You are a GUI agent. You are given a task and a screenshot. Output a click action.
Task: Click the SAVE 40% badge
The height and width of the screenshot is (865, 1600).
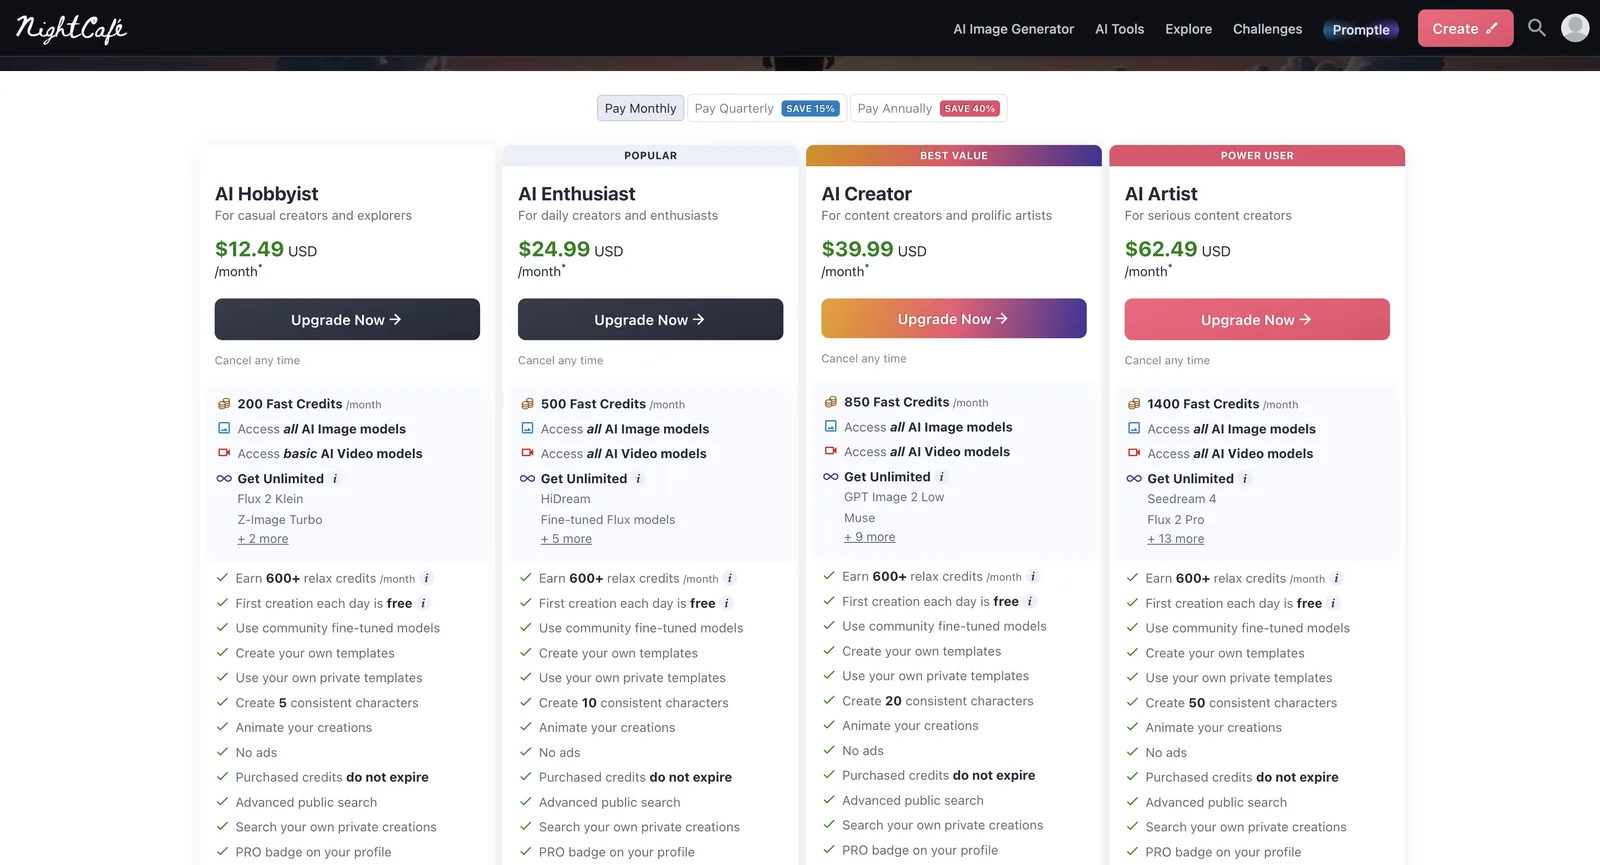click(x=970, y=109)
